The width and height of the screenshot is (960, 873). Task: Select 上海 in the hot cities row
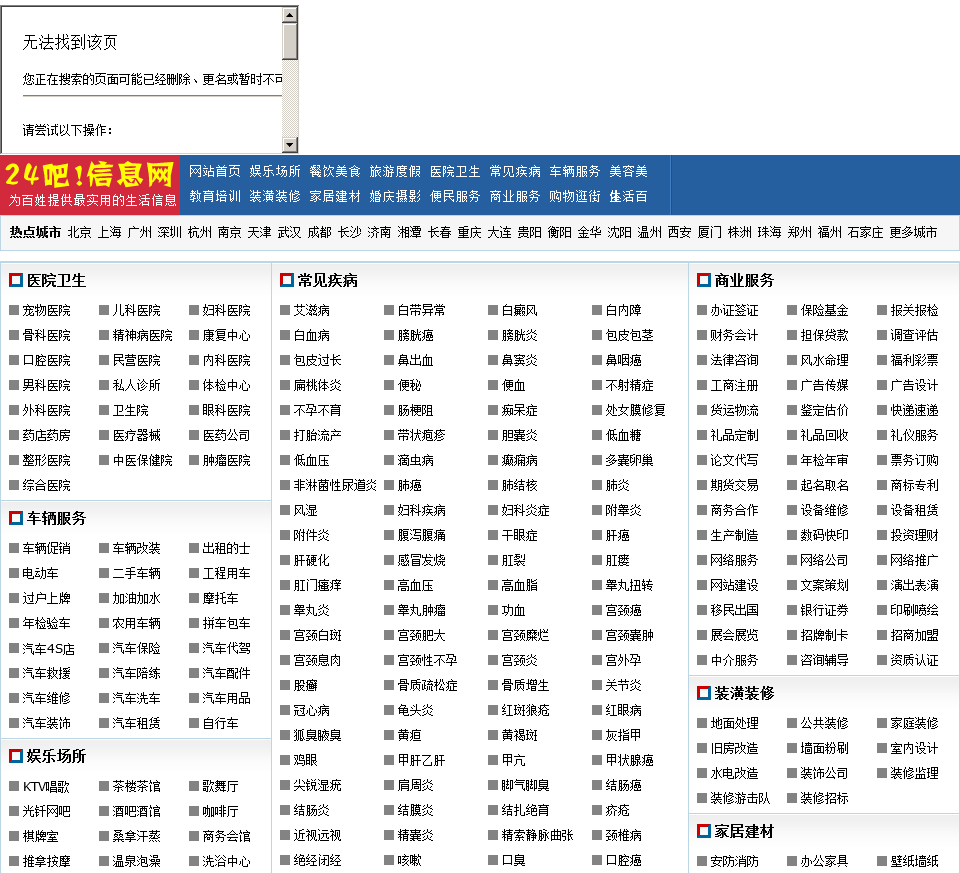110,233
